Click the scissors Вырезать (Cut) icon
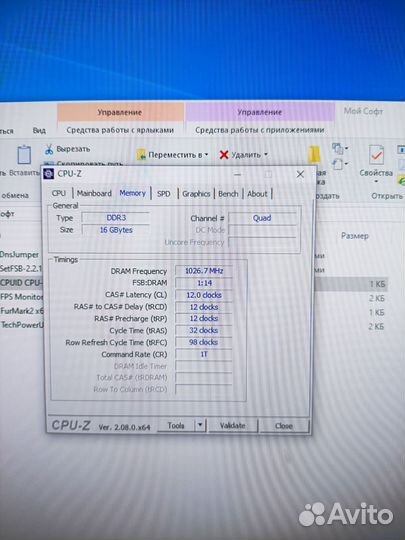 tap(49, 149)
